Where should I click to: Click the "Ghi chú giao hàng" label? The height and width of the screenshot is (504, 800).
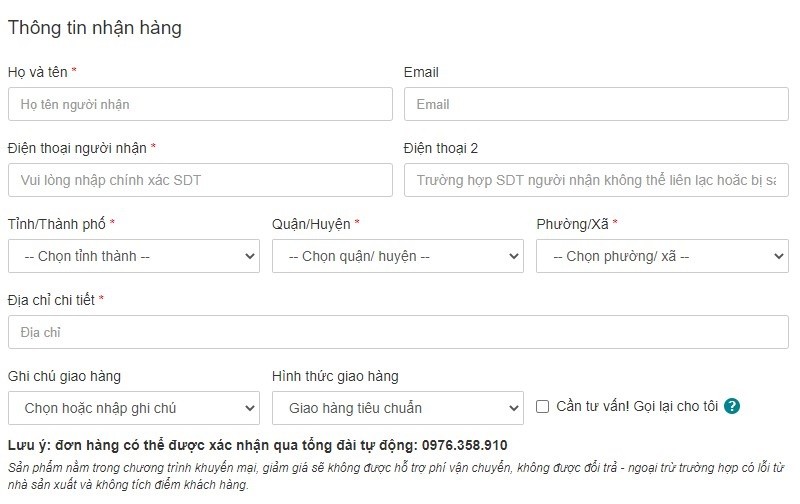pos(71,376)
